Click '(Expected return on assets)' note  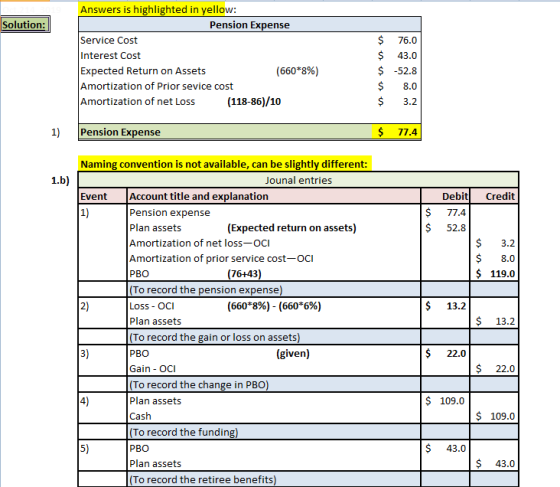[292, 228]
